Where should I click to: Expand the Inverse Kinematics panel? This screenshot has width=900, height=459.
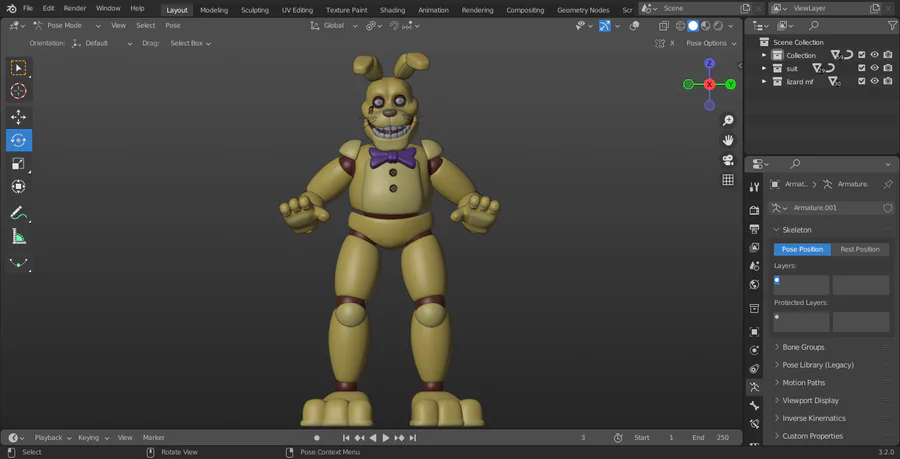coord(813,418)
